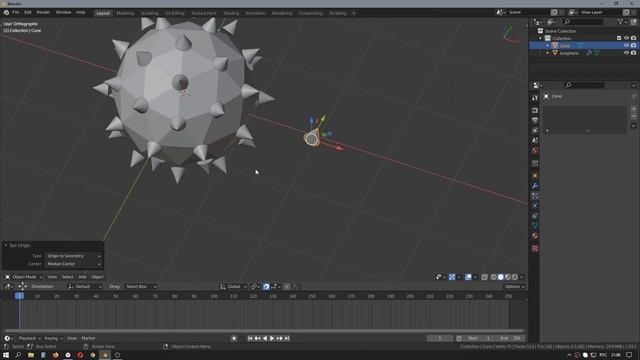Viewport: 640px width, 360px height.
Task: Collapse the Set Origin operator panel
Action: pos(6,245)
